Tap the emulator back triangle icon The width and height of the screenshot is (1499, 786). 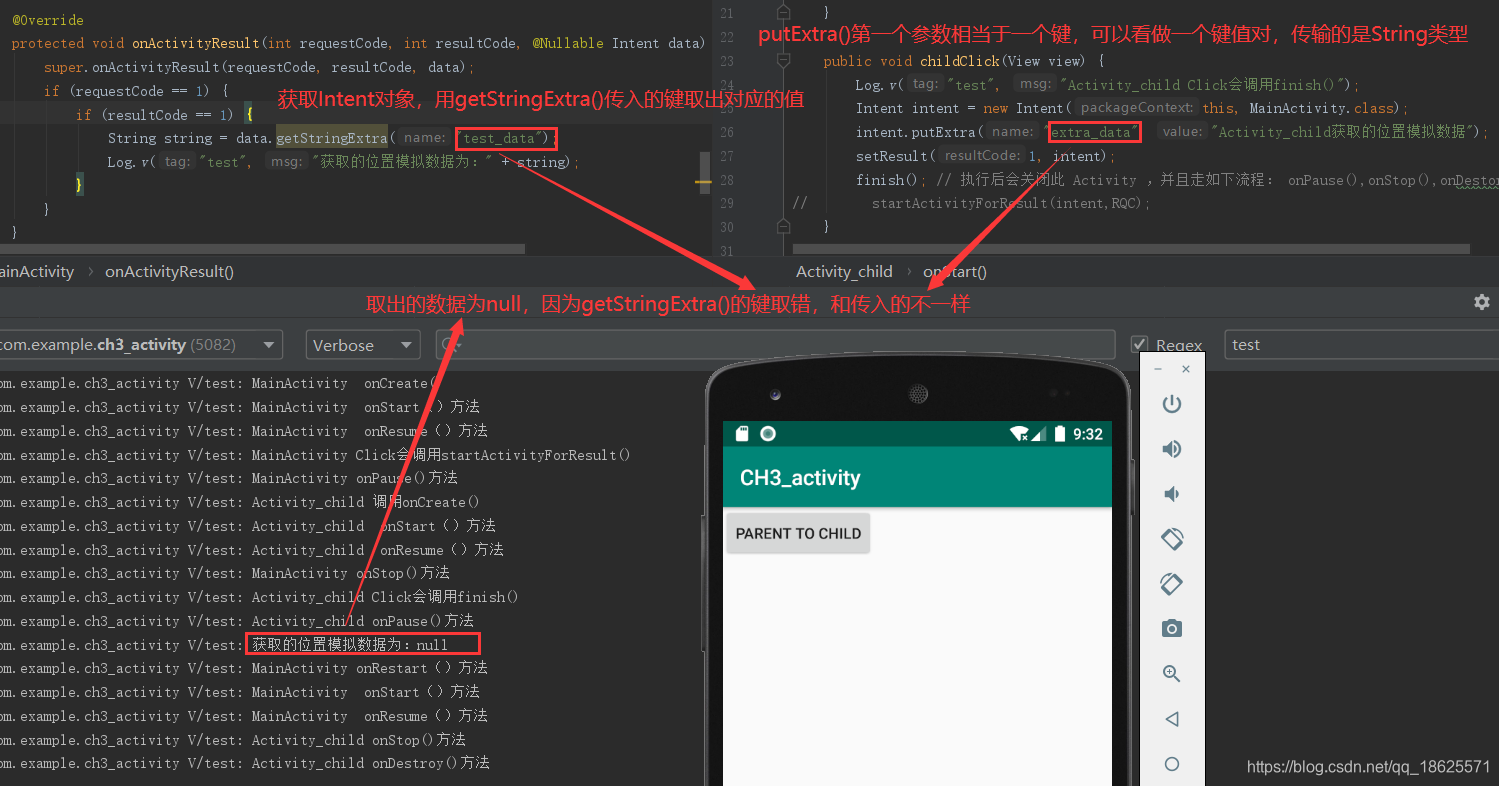click(x=1172, y=719)
